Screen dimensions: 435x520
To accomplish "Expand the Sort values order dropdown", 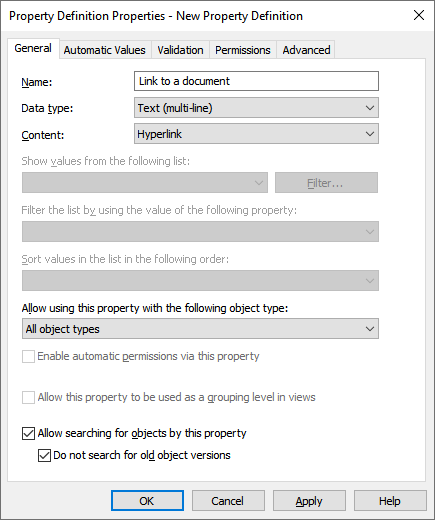I will pyautogui.click(x=200, y=280).
